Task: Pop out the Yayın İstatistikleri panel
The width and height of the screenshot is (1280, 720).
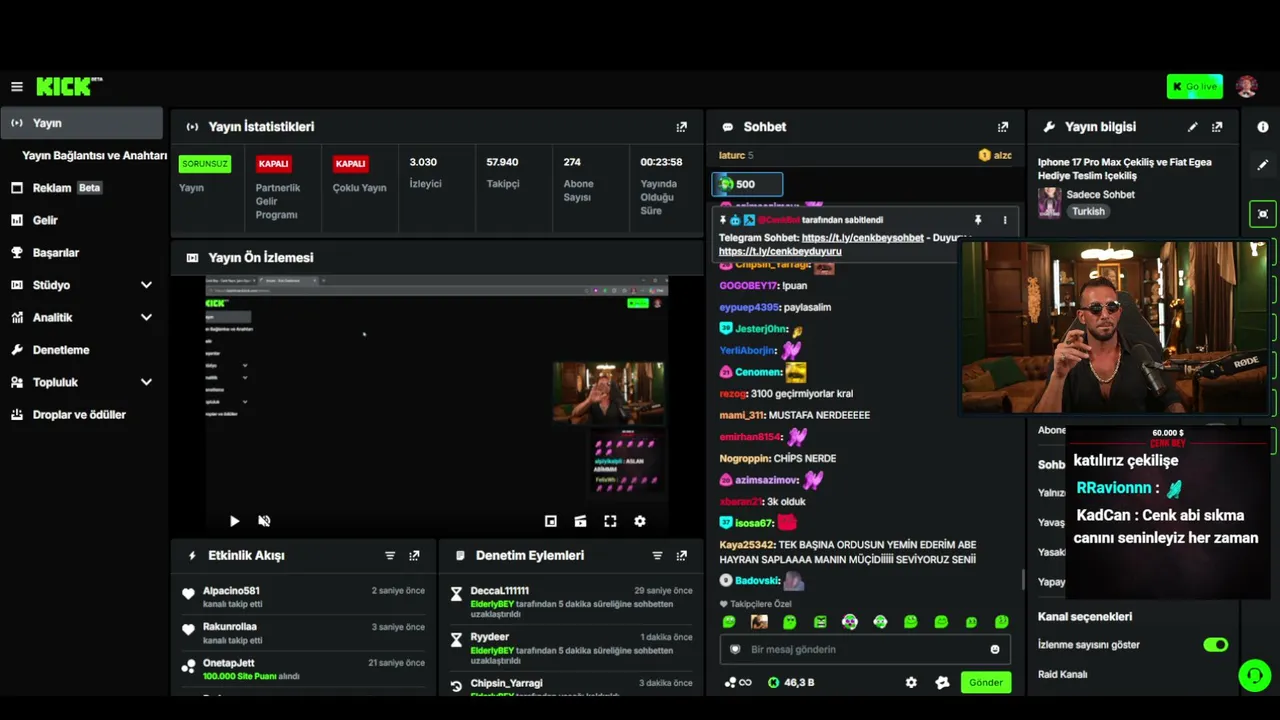Action: click(x=682, y=127)
